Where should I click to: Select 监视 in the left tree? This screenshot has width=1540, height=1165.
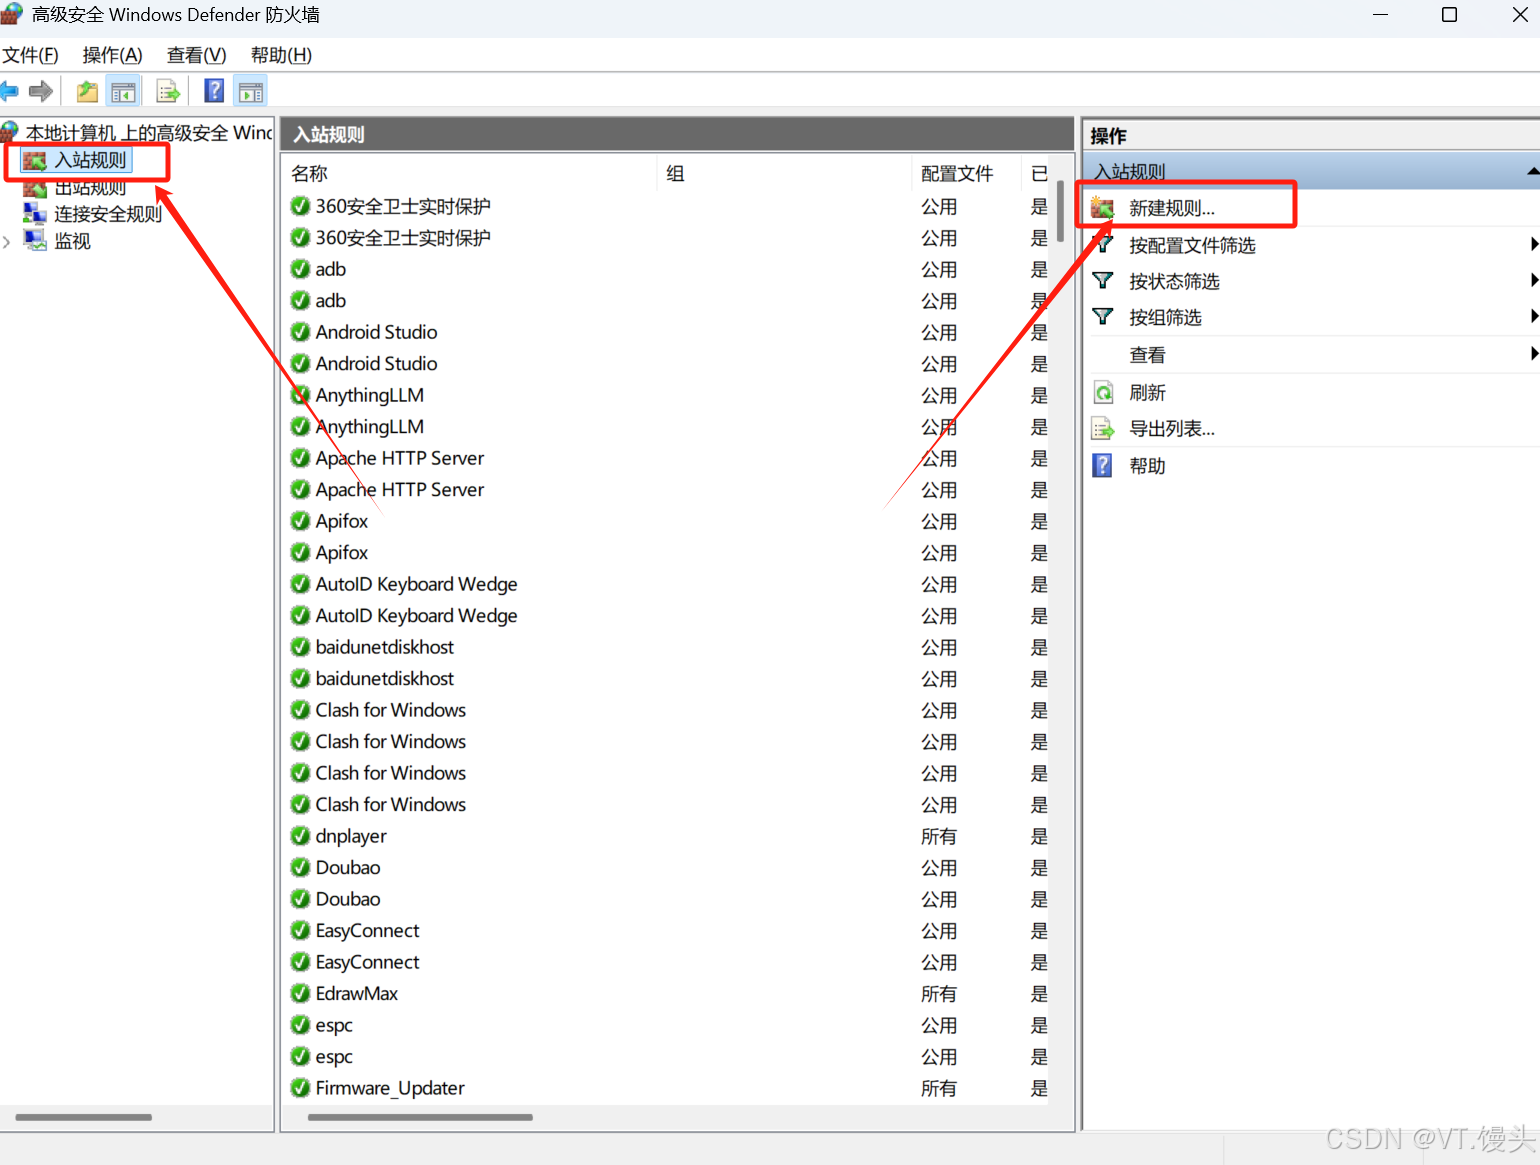pyautogui.click(x=72, y=241)
